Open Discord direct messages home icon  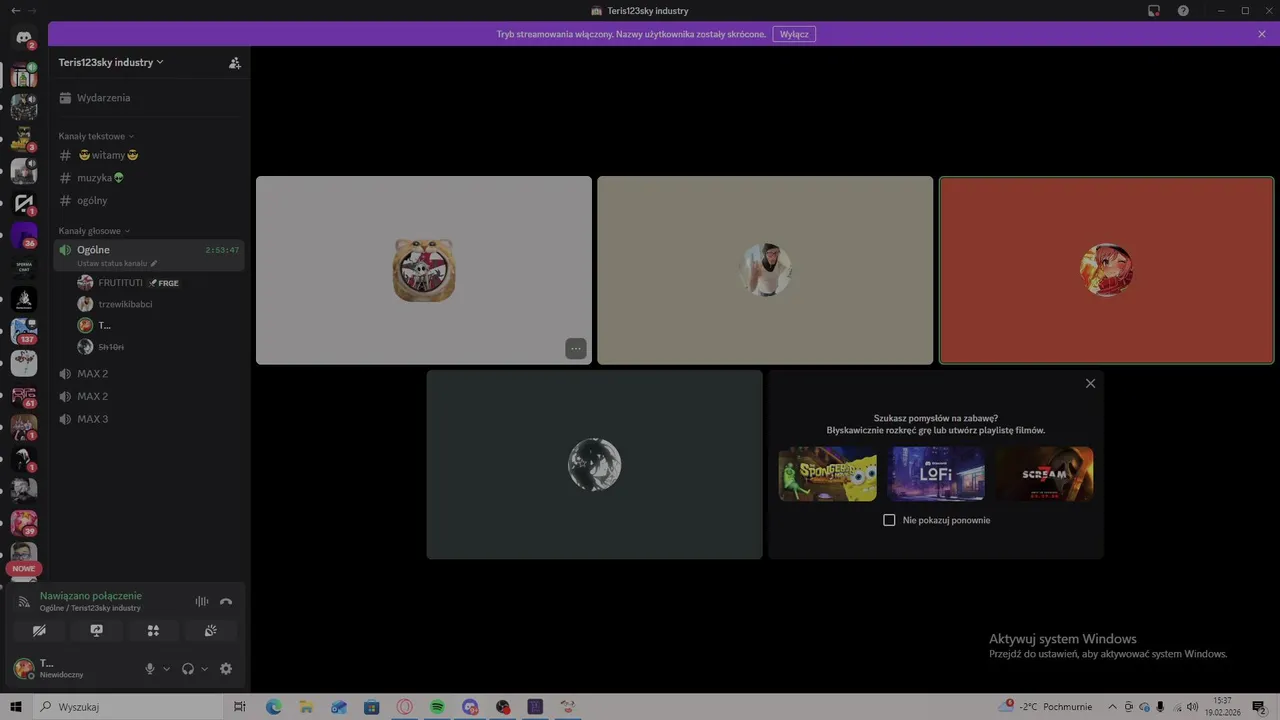pos(24,38)
